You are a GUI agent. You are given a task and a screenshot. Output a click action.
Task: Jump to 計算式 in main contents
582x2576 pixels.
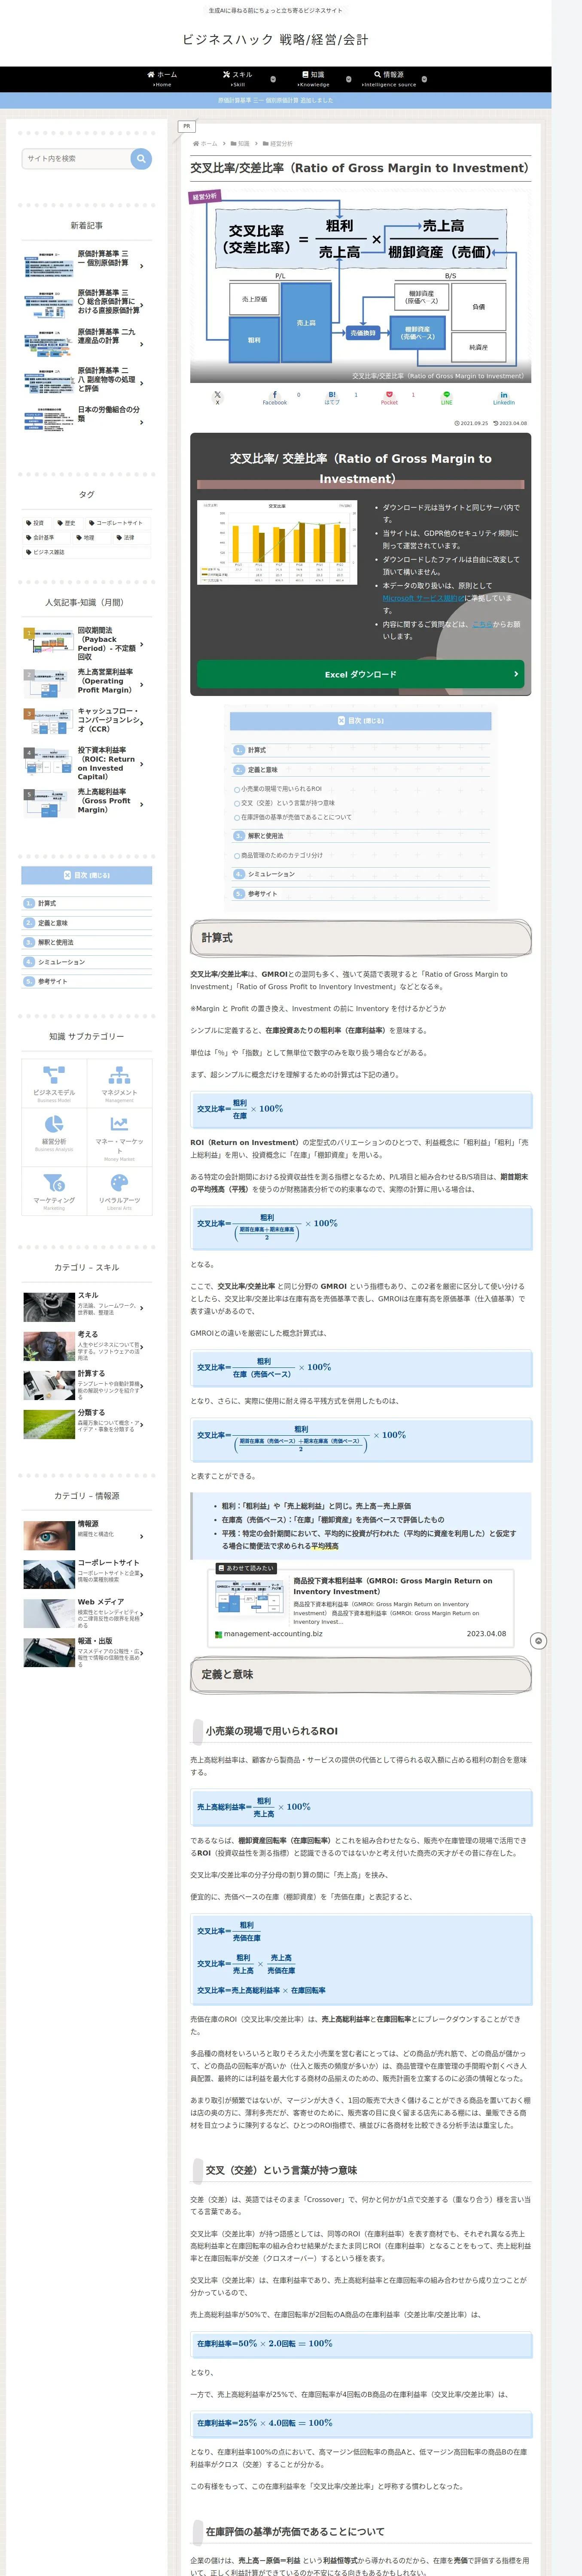tap(257, 750)
